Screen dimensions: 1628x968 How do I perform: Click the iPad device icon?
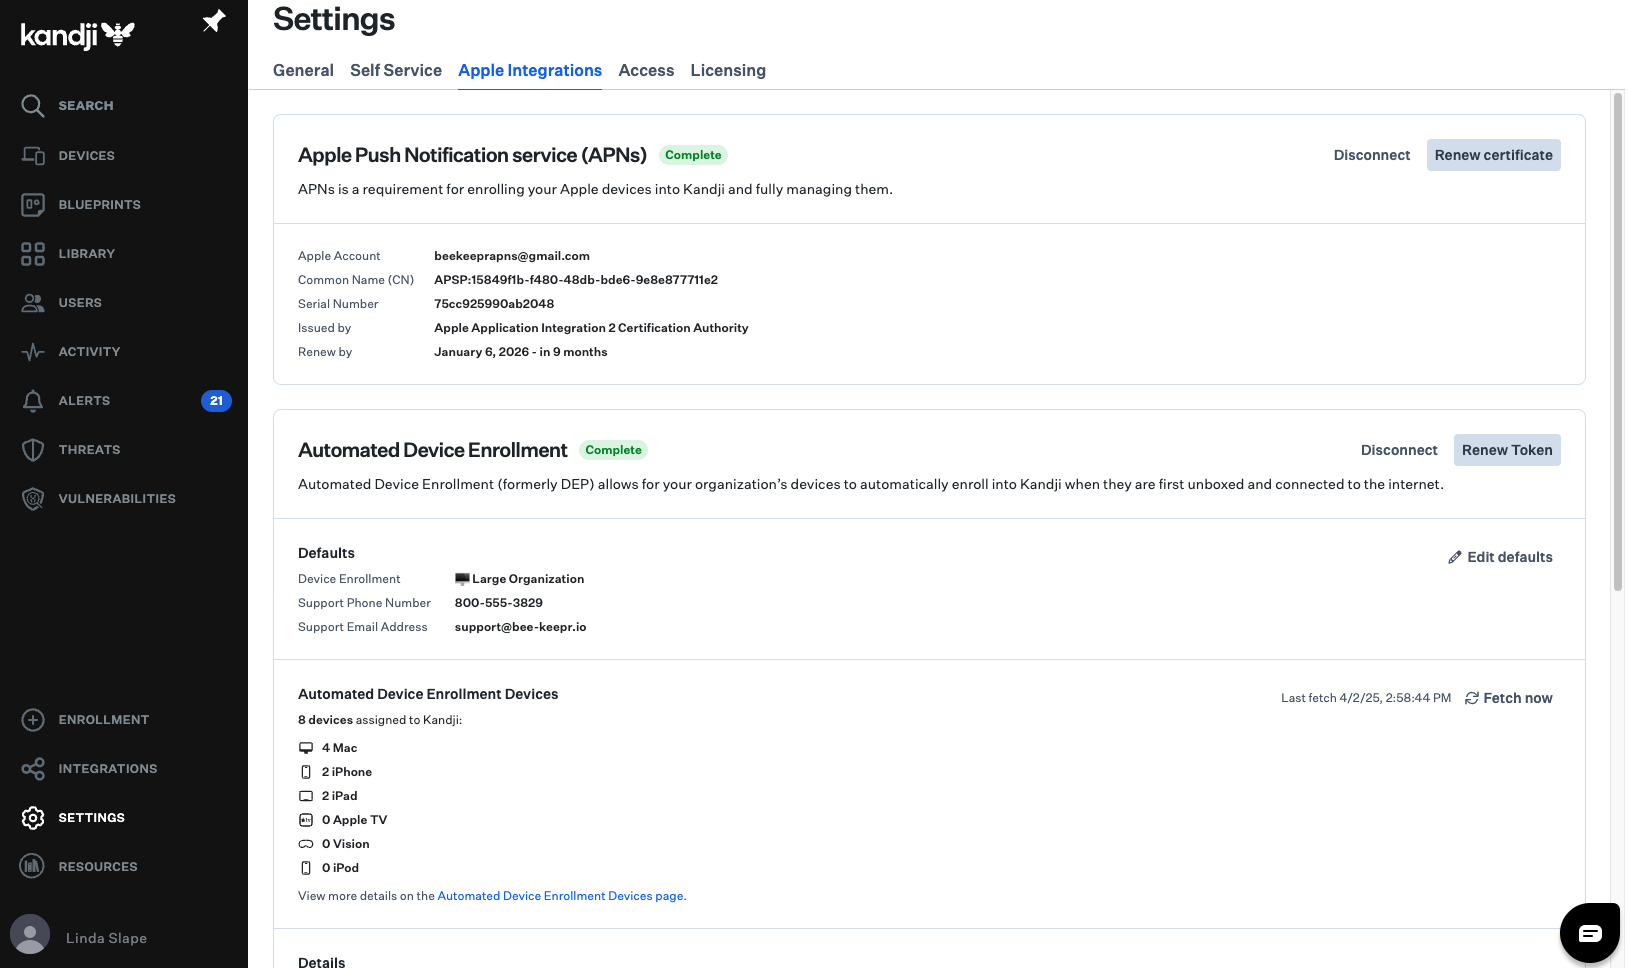306,796
